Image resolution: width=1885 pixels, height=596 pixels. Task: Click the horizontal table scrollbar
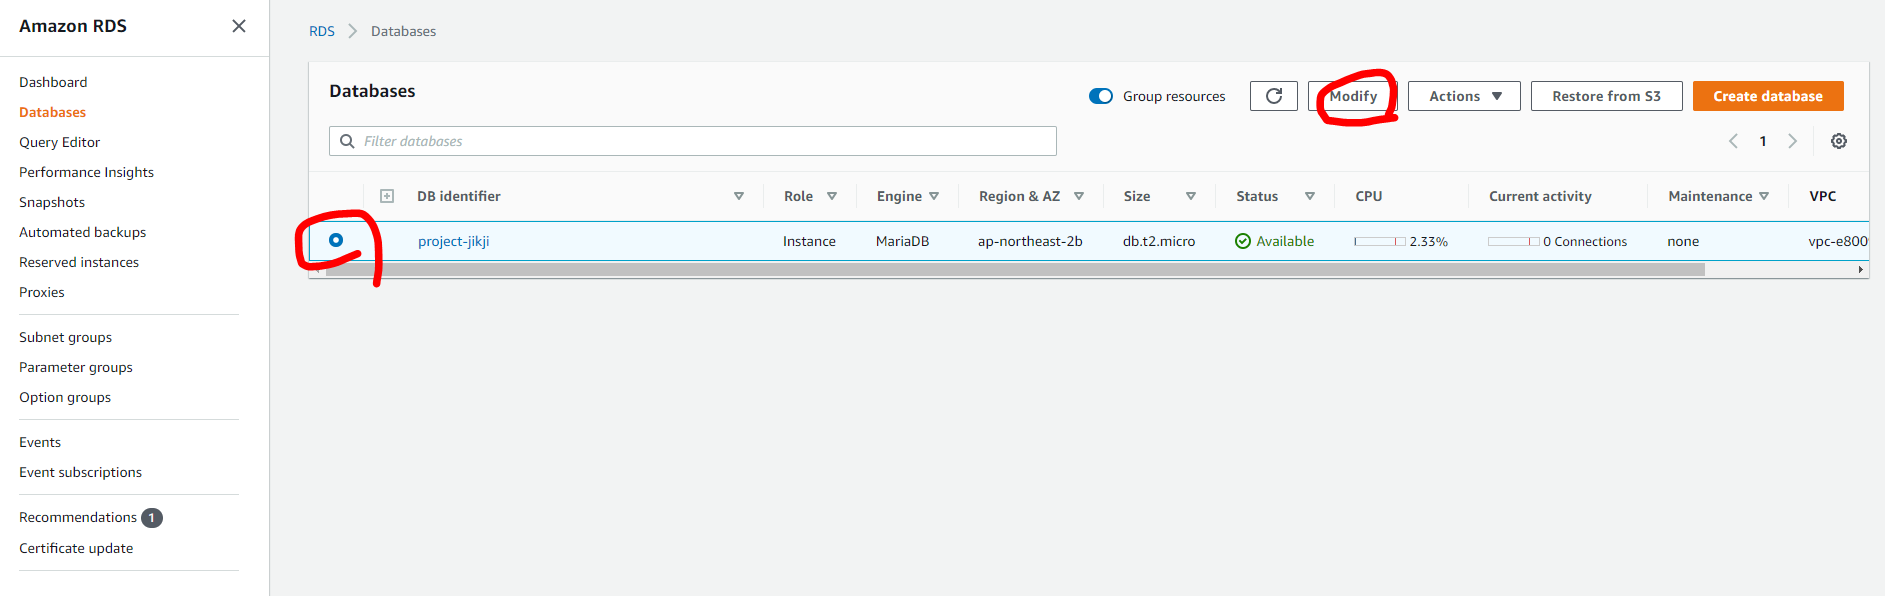(x=1016, y=269)
